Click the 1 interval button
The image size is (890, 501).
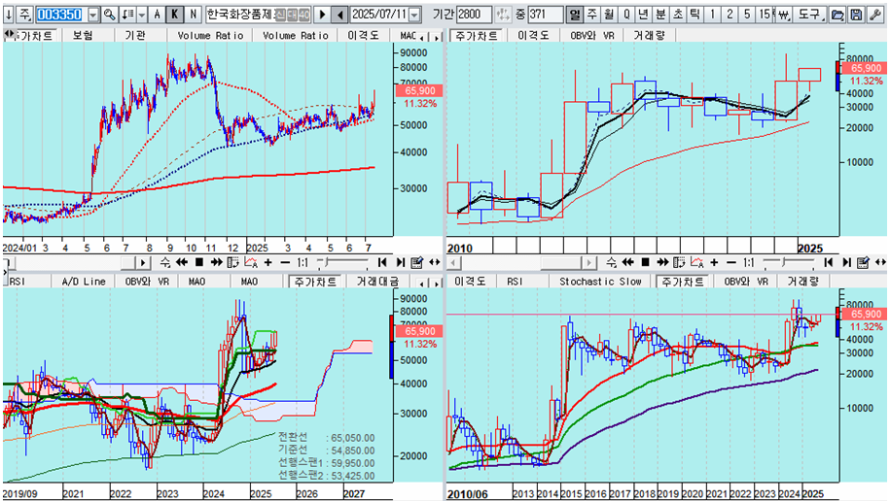[713, 14]
